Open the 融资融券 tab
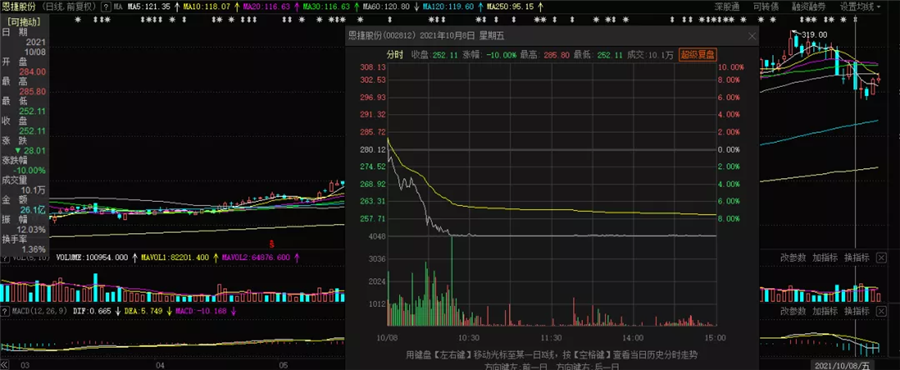Viewport: 900px width, 370px height. pos(808,7)
